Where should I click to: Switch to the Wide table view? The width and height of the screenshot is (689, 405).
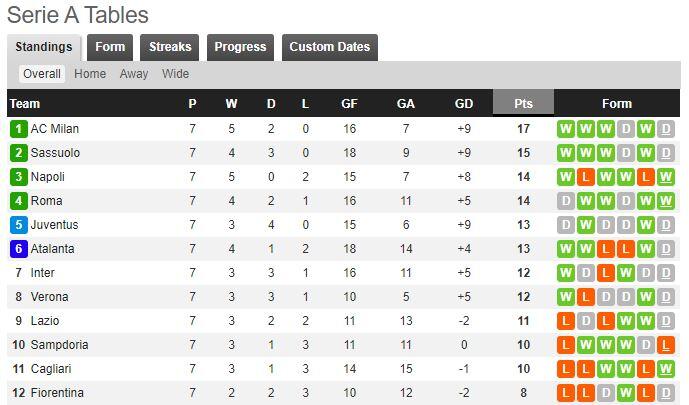175,74
